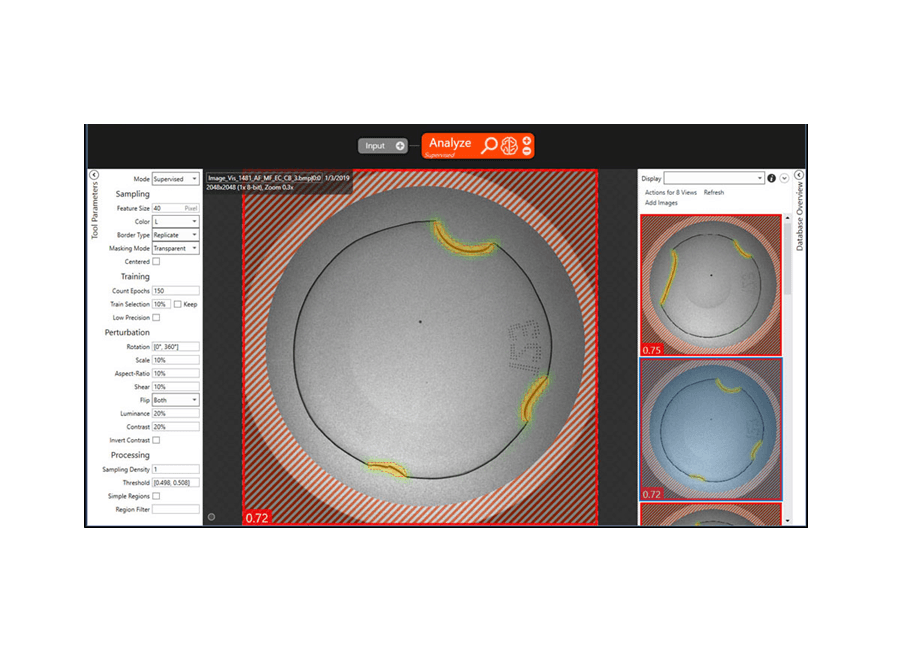Click the circular button below the Tool Parameters panel
Viewport: 900px width, 660px height.
click(211, 517)
